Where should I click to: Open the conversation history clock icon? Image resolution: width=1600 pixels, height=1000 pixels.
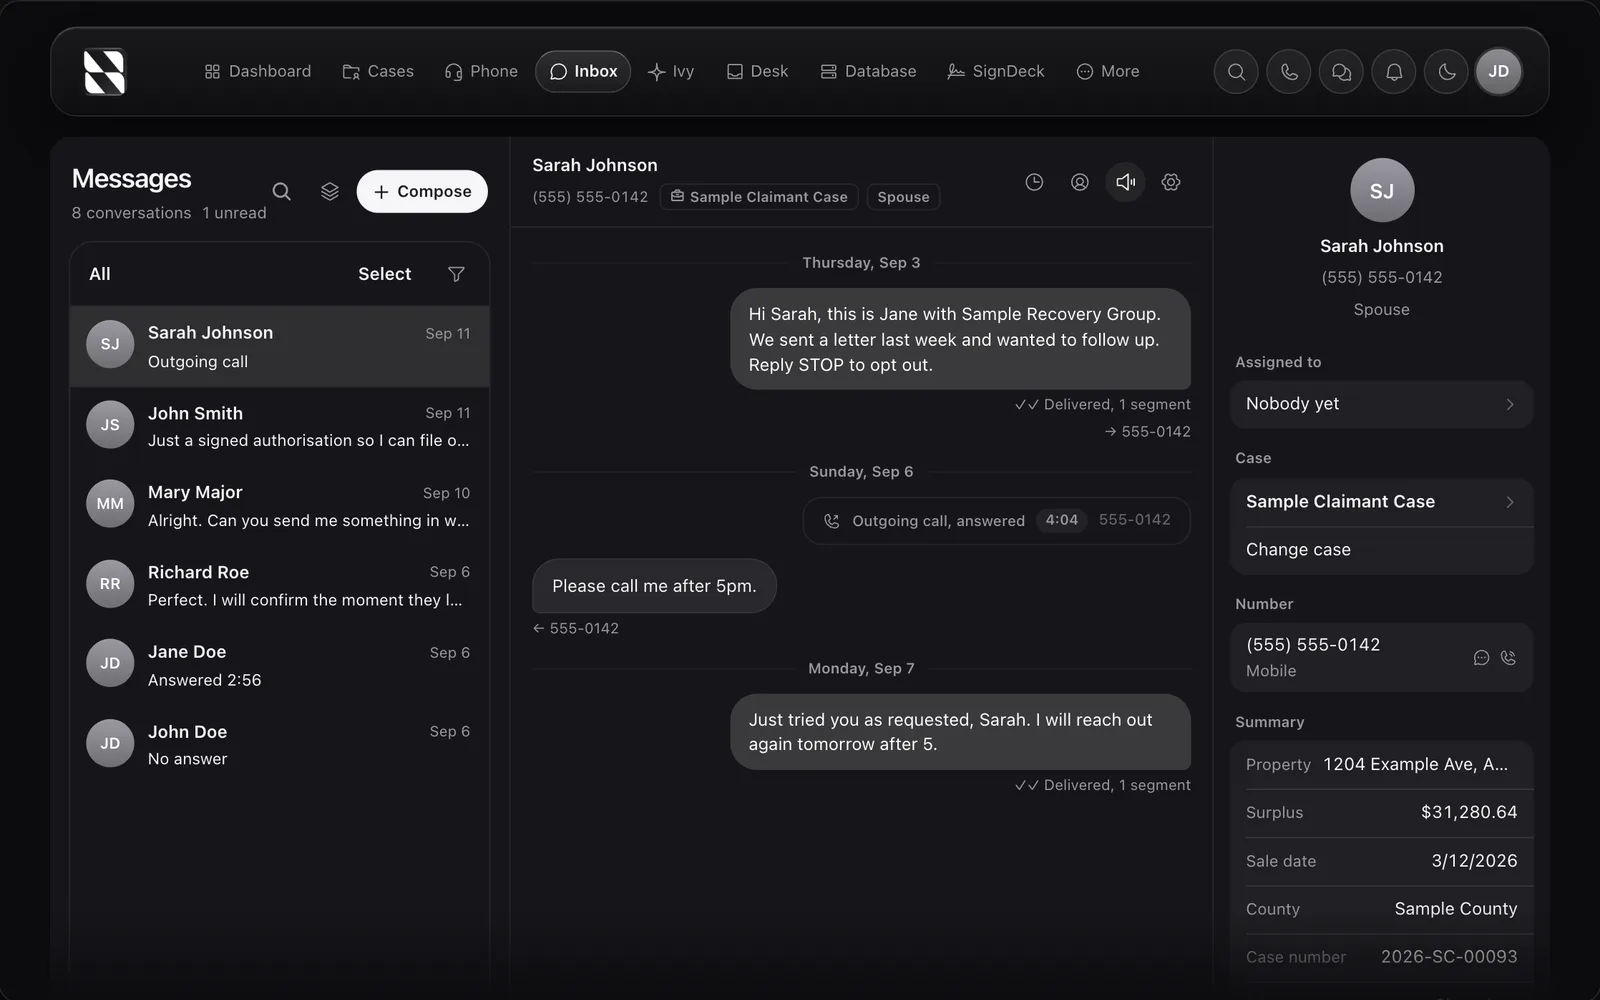[1034, 182]
